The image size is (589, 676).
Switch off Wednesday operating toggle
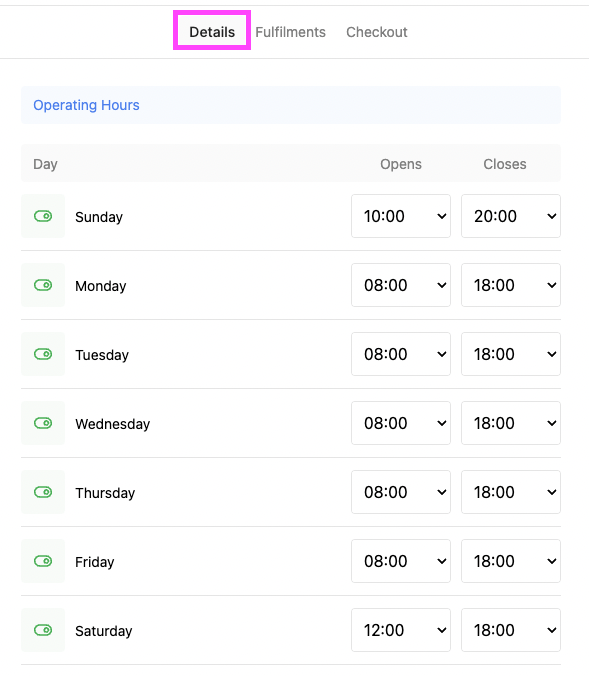click(x=43, y=423)
